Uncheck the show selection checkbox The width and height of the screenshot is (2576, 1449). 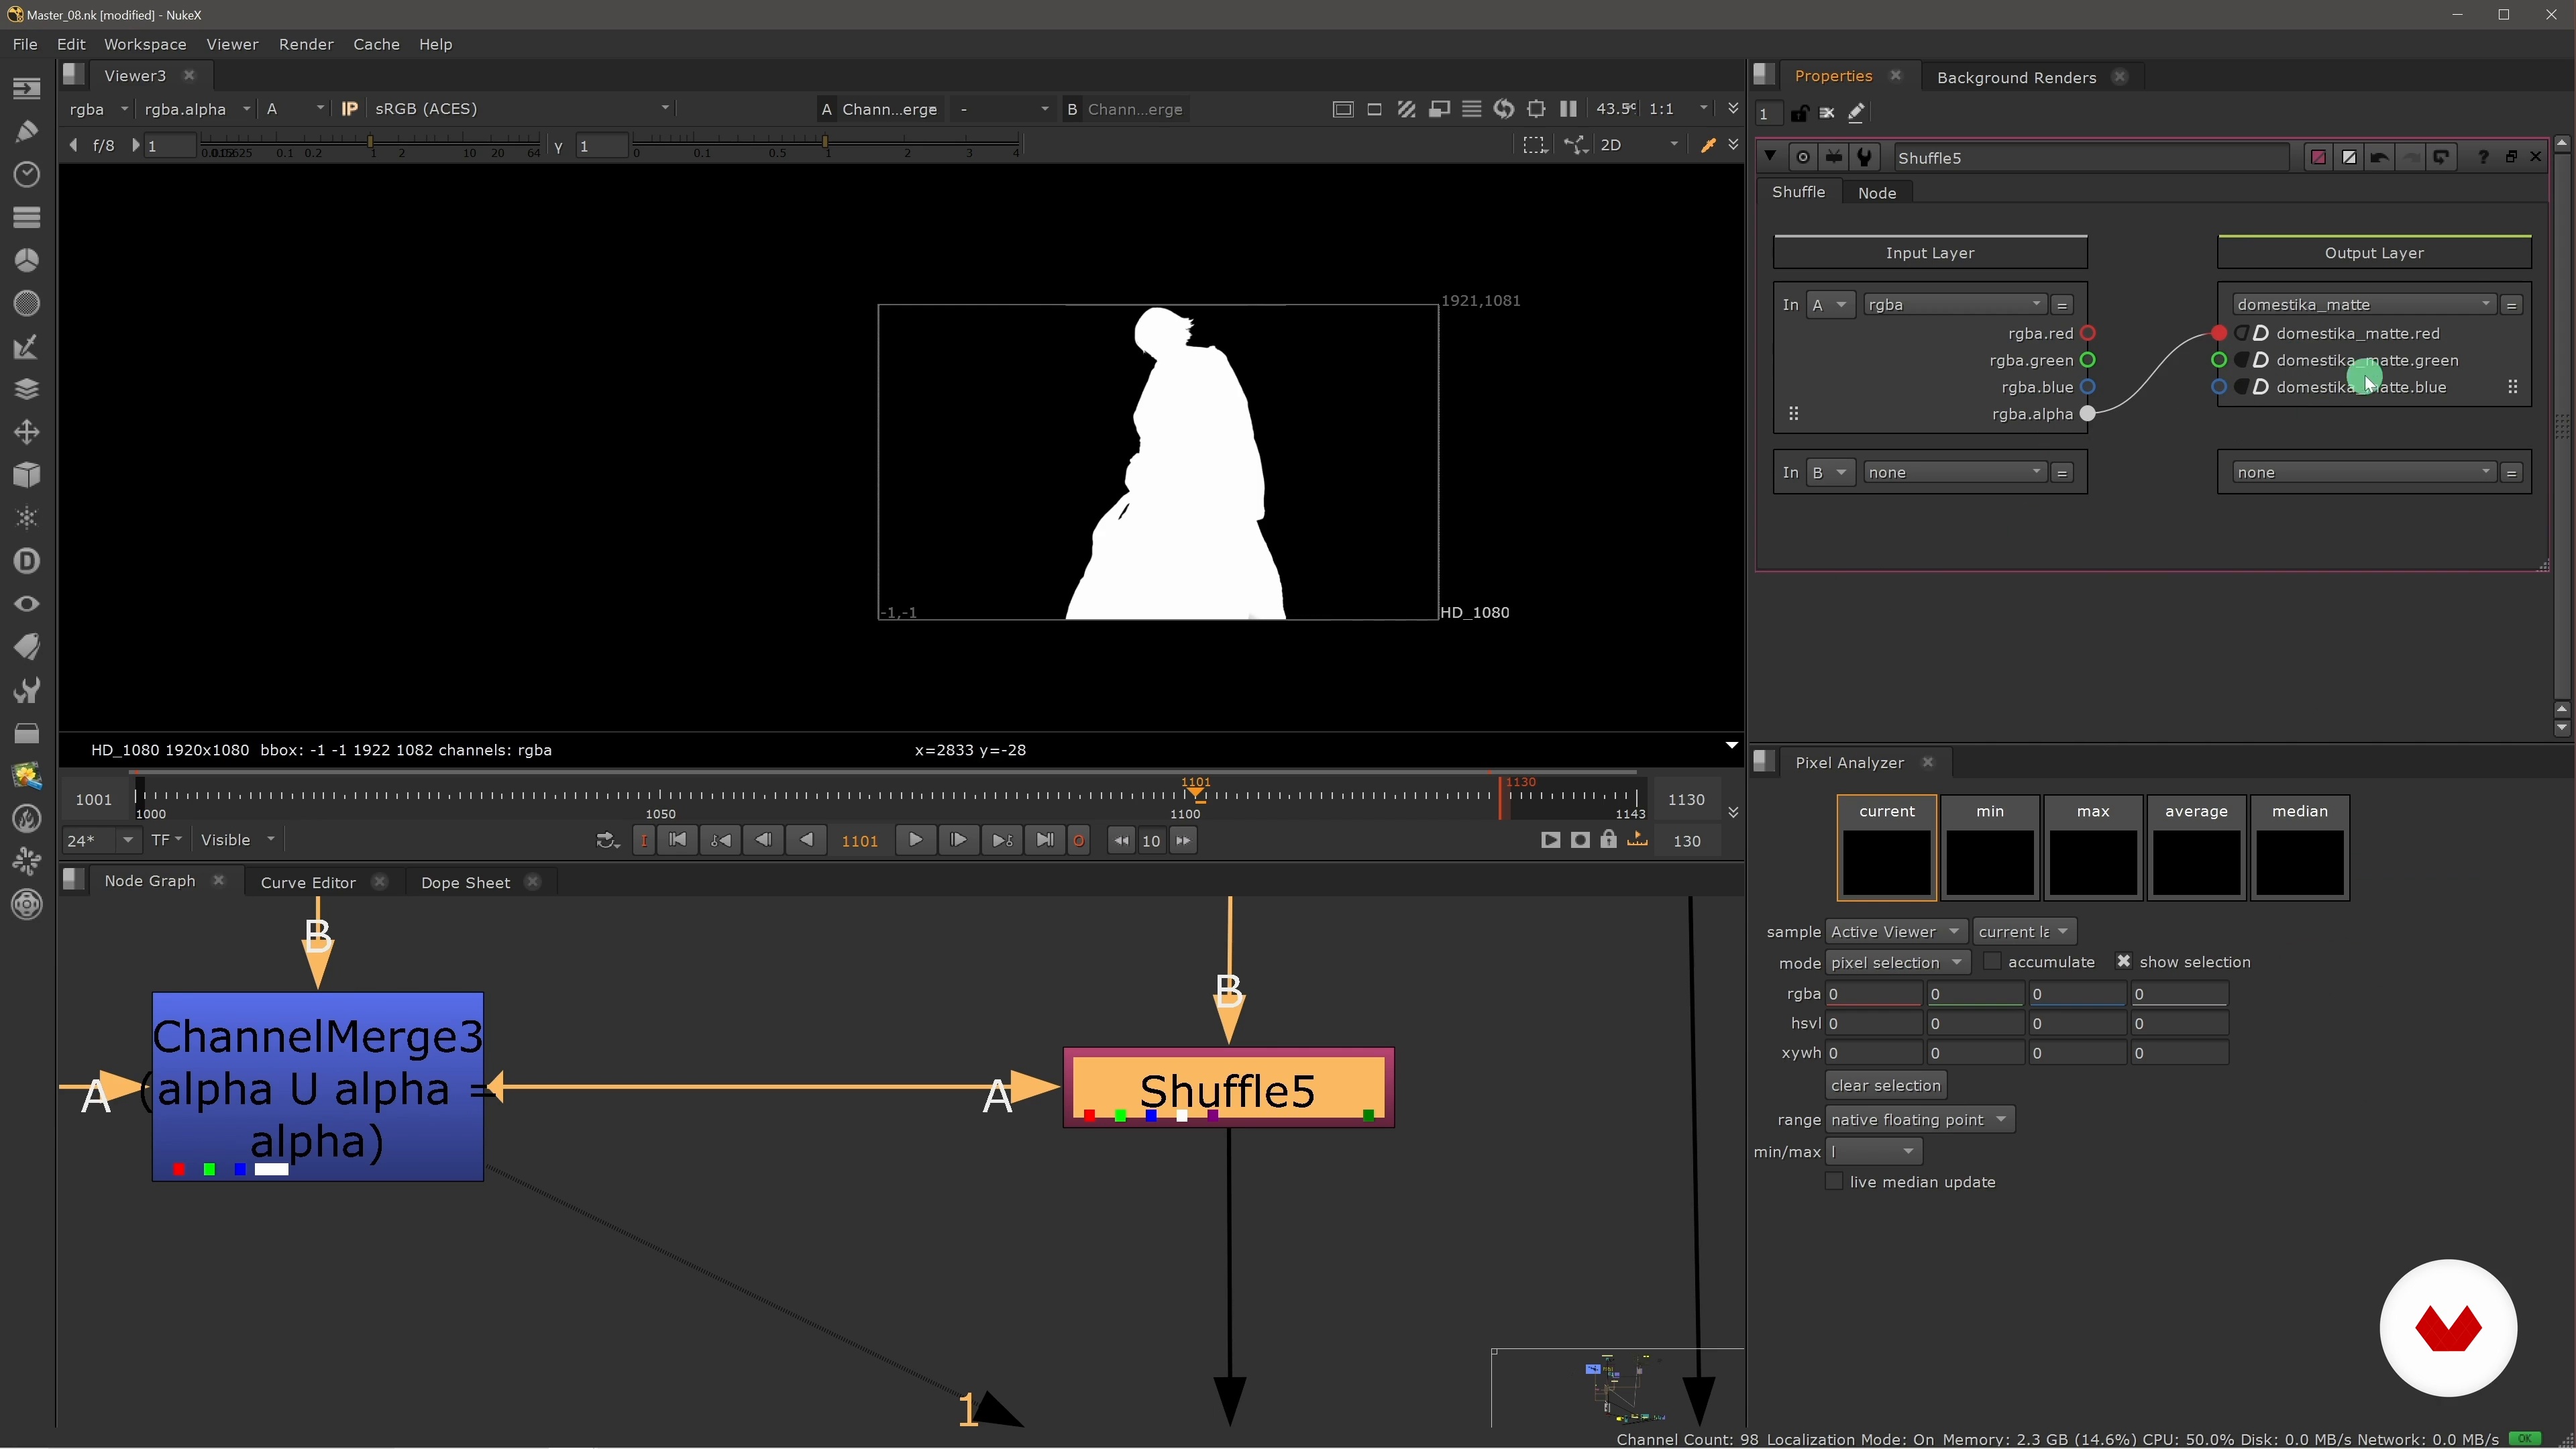point(2124,962)
